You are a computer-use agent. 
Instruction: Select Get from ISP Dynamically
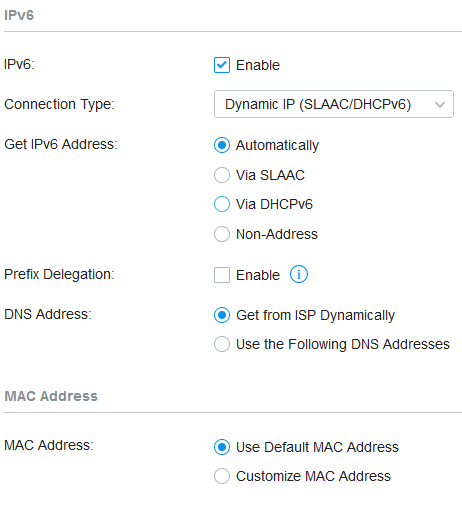[222, 315]
